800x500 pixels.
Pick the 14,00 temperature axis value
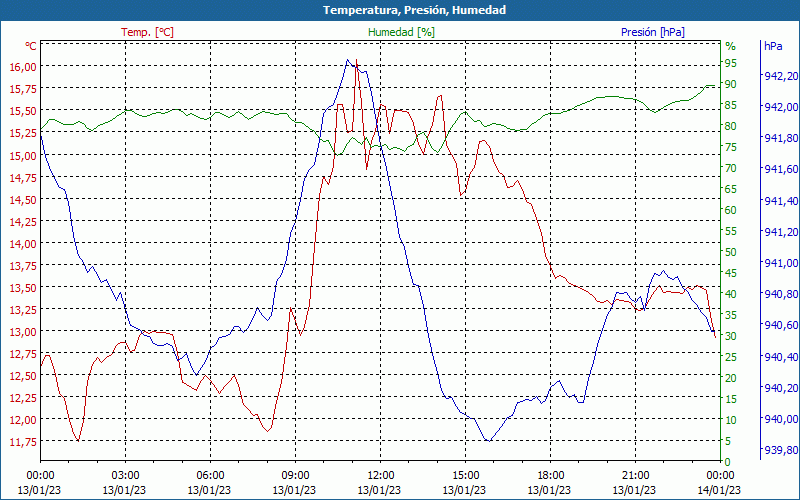point(23,244)
